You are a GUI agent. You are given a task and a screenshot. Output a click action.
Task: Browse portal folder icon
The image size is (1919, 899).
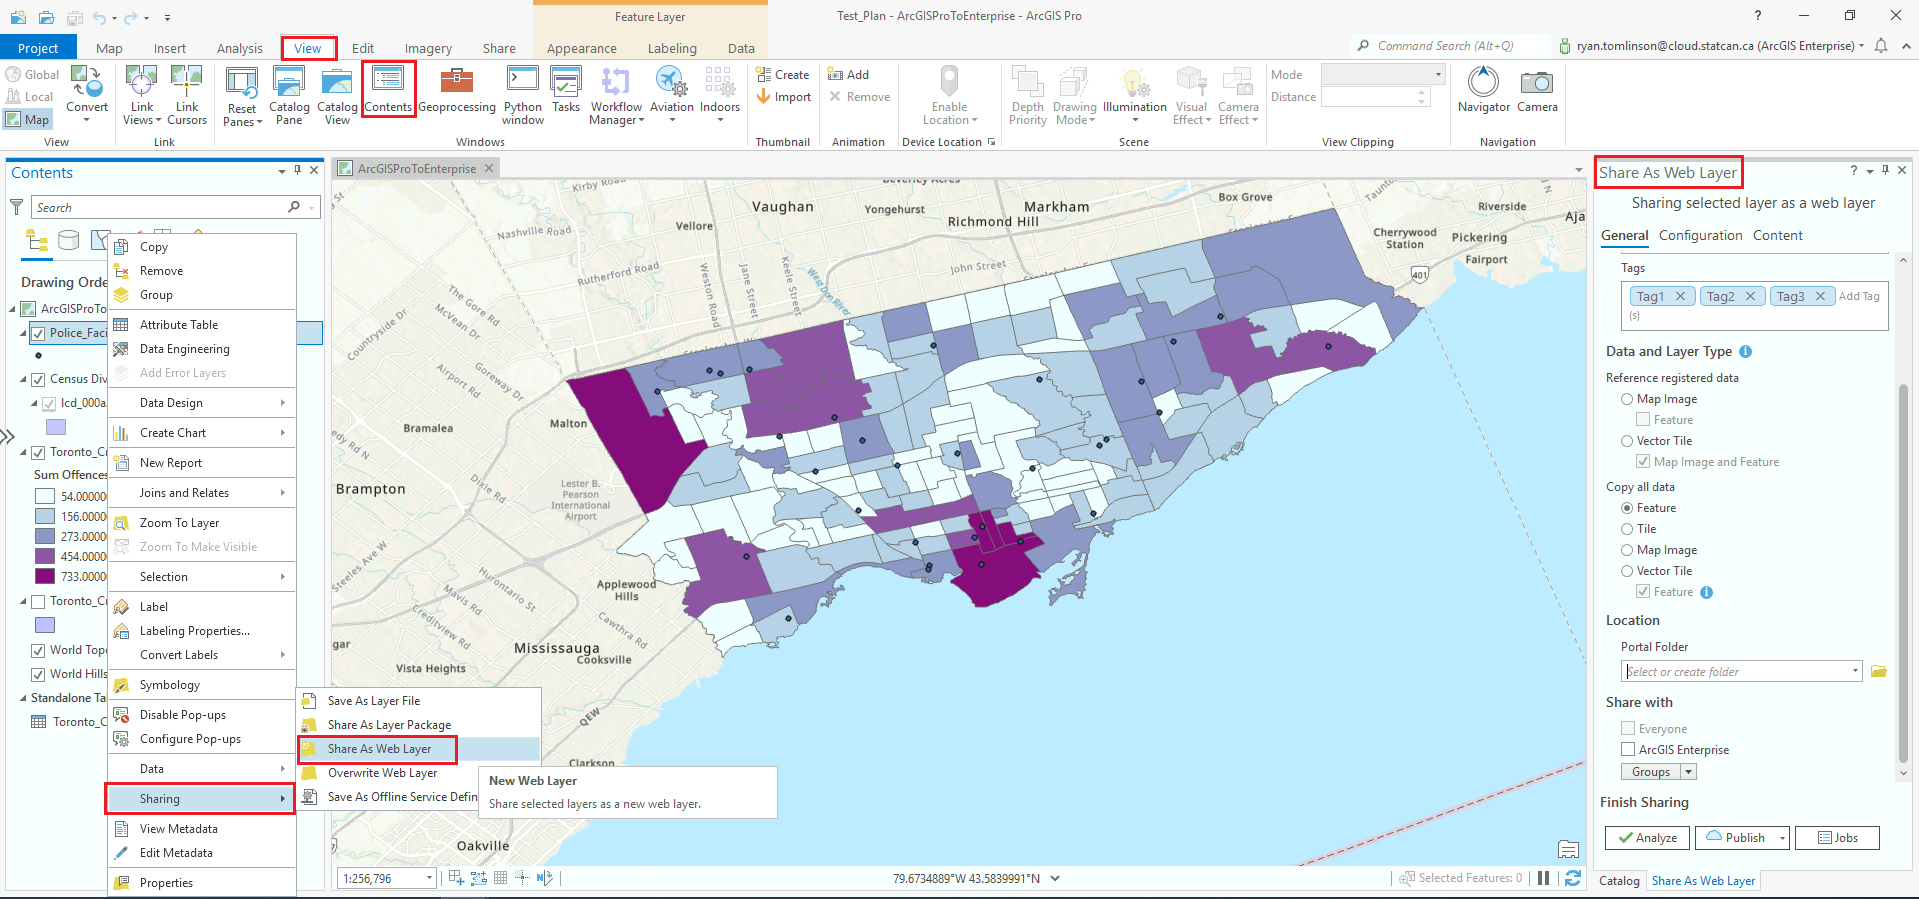point(1879,671)
